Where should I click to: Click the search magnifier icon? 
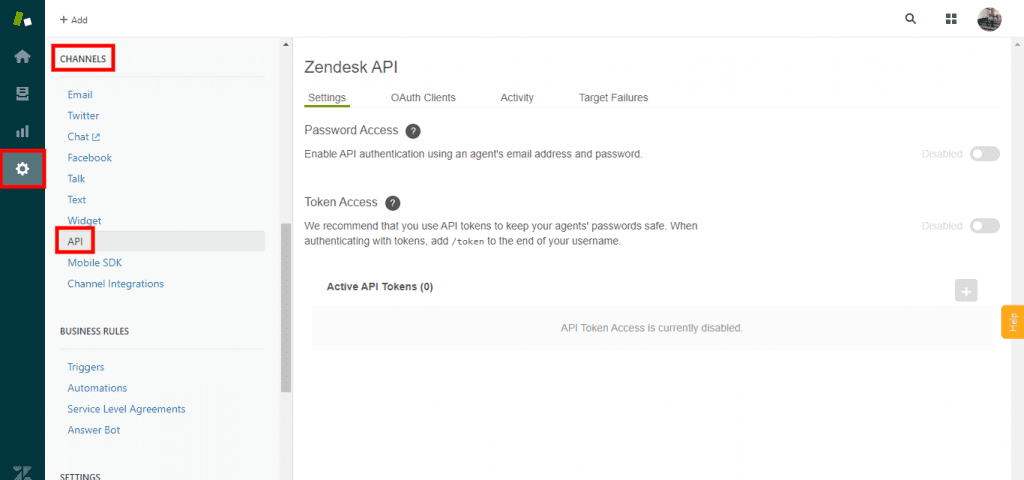(x=910, y=19)
